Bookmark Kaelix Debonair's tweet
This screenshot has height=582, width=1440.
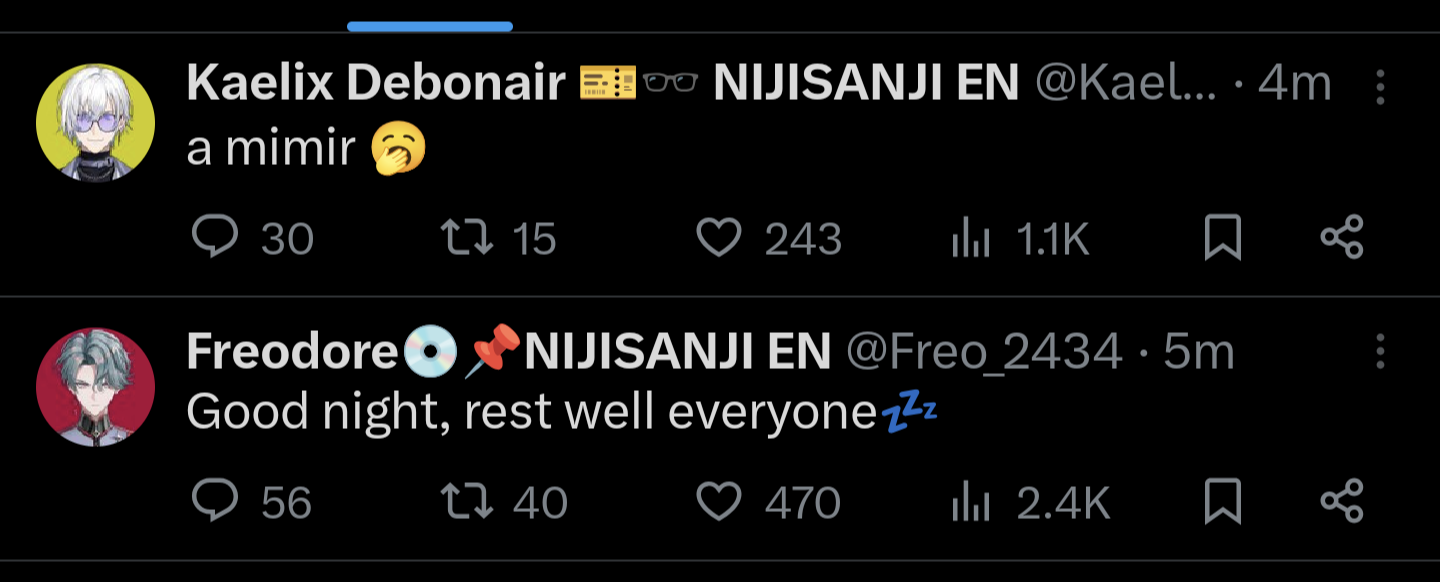pyautogui.click(x=1222, y=238)
